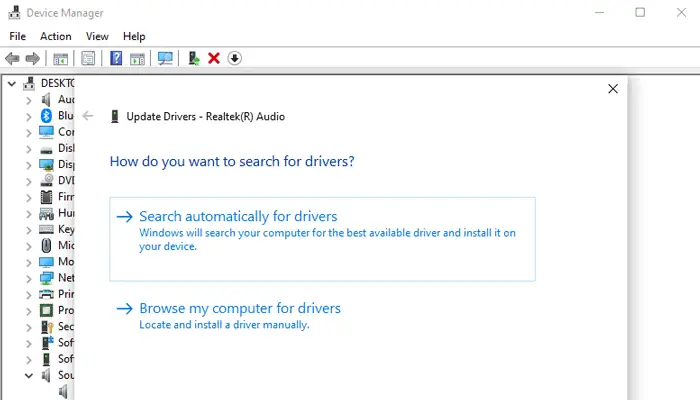Image resolution: width=700 pixels, height=400 pixels.
Task: Click the red X uninstall device icon
Action: (214, 58)
